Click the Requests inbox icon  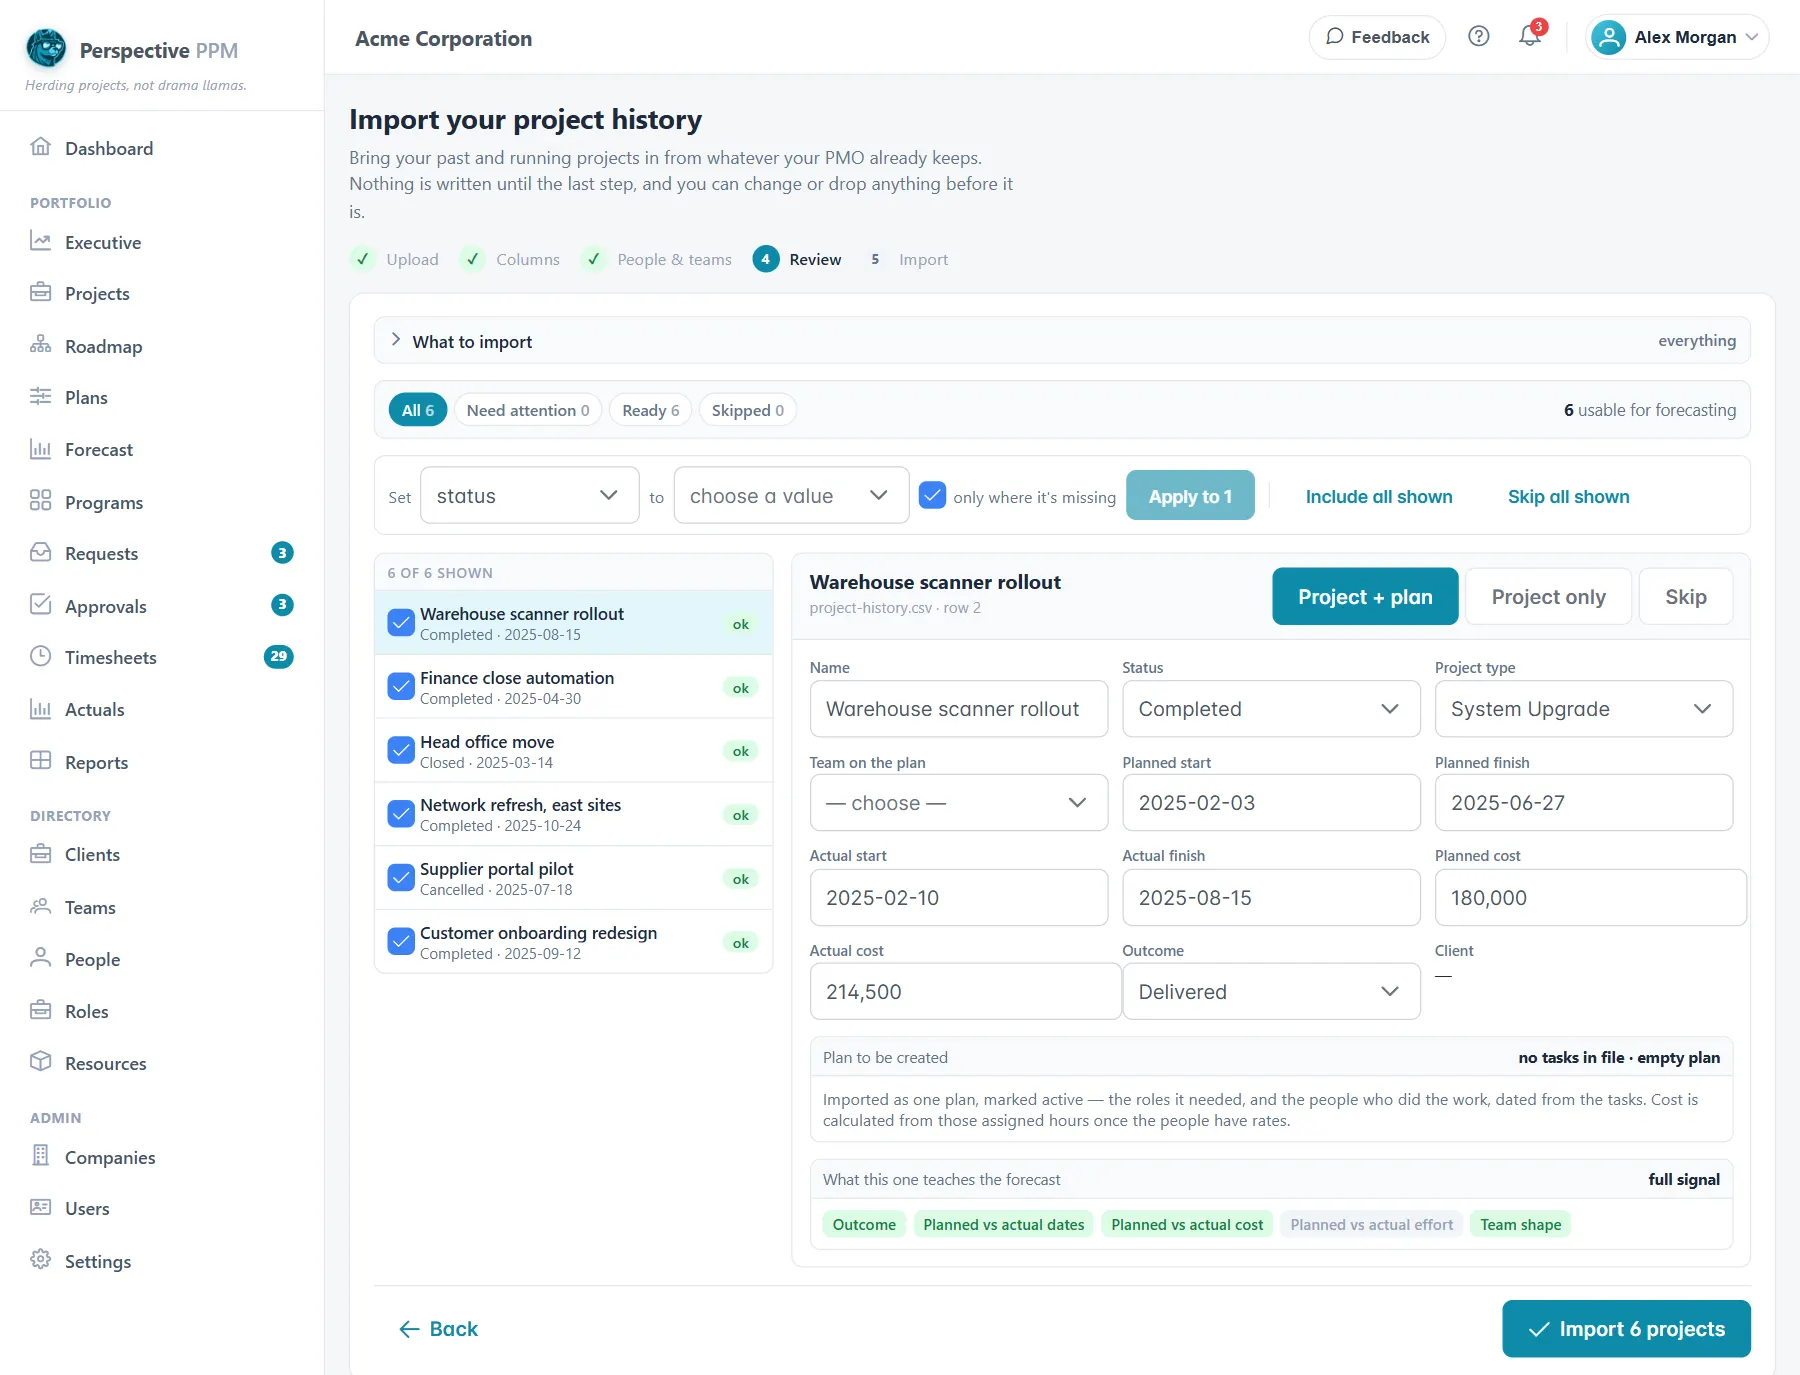point(40,552)
